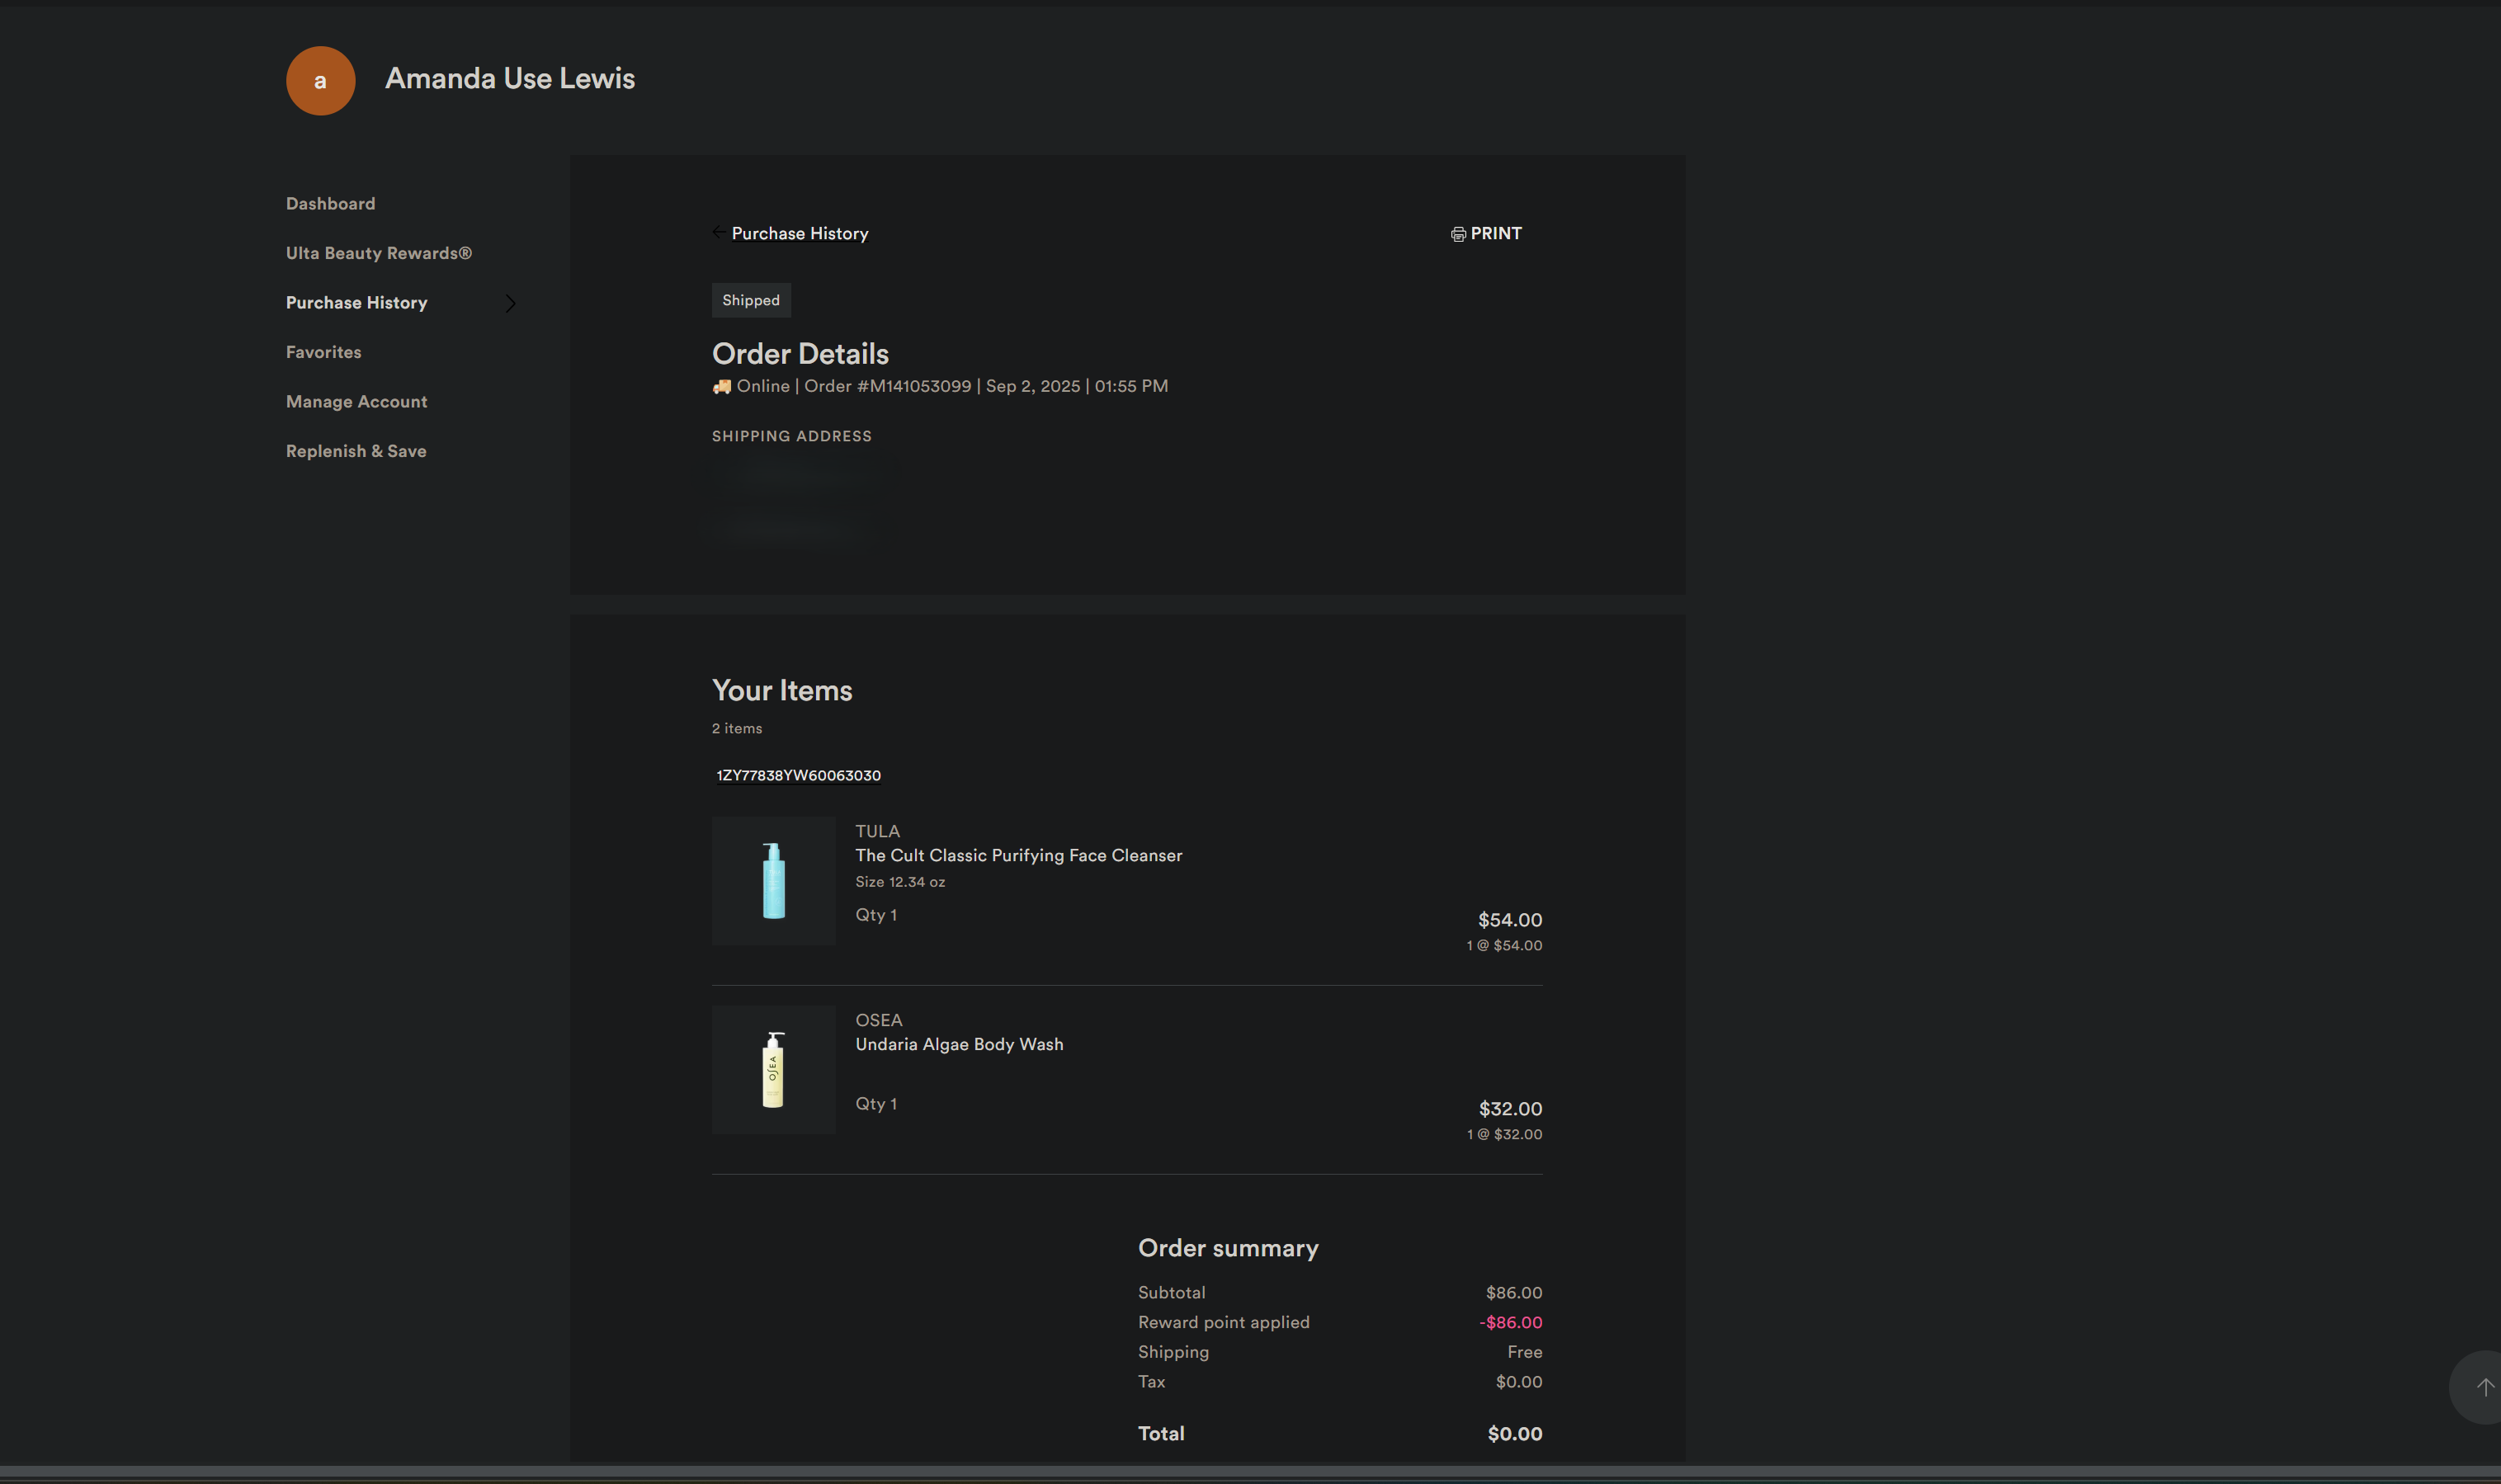
Task: Click the $54.00 item price
Action: pos(1509,920)
